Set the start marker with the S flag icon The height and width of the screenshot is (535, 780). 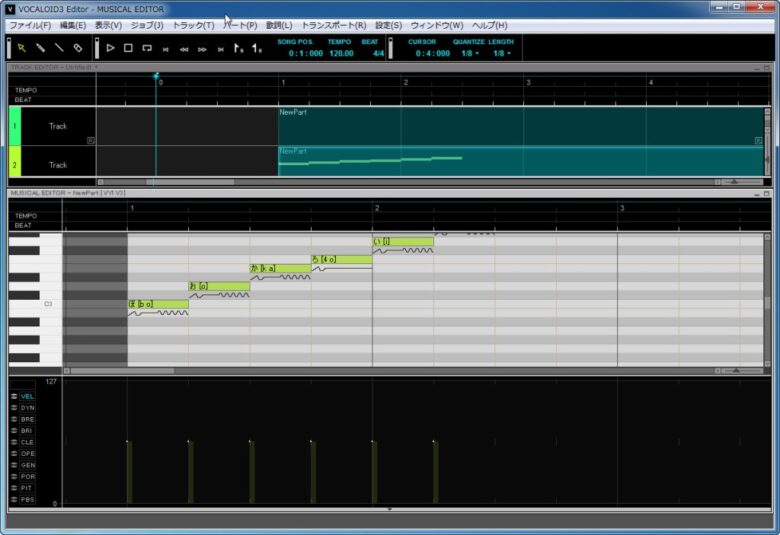click(x=239, y=48)
